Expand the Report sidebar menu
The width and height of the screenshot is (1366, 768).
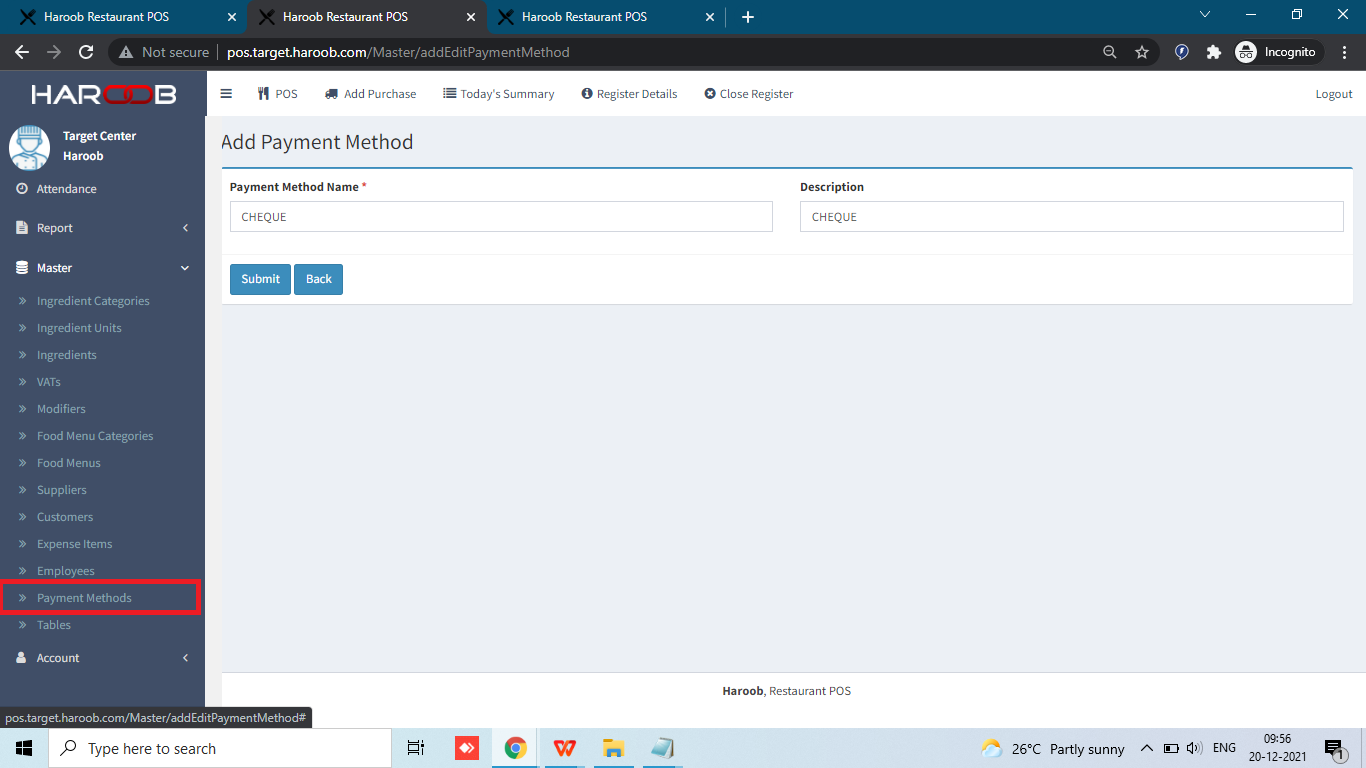102,228
